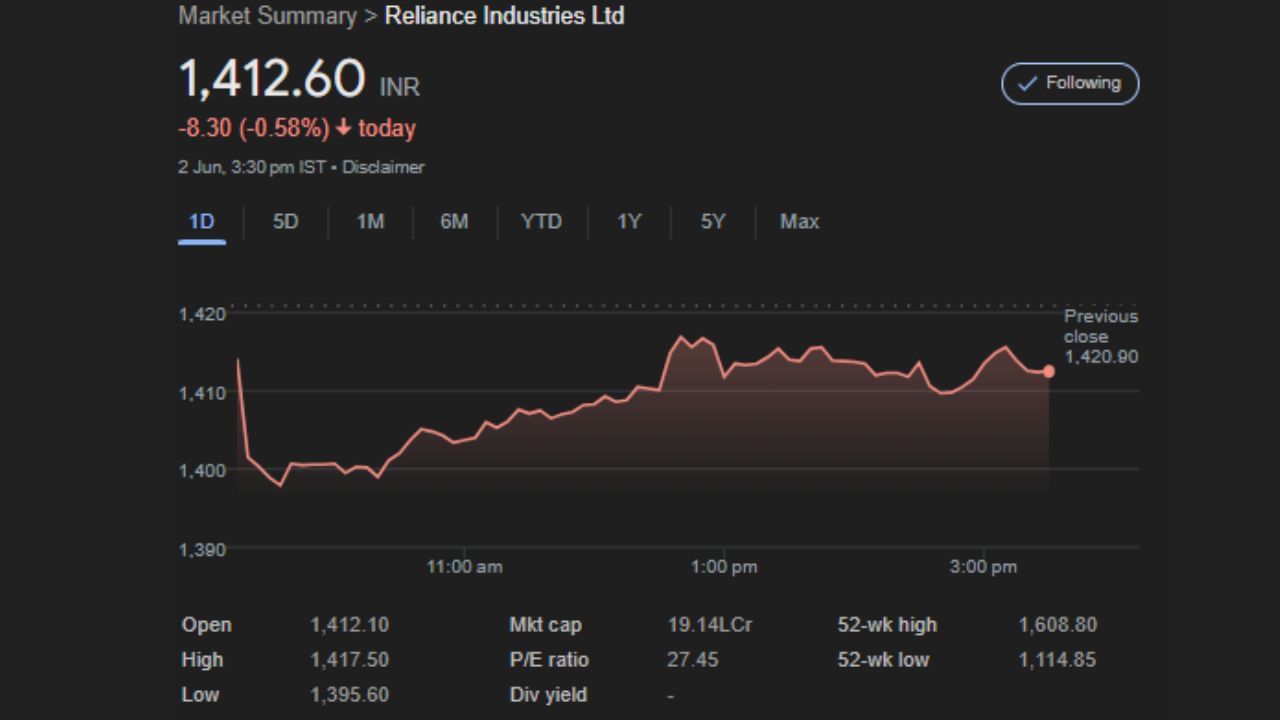The width and height of the screenshot is (1280, 720).
Task: Click the 52-wk high label
Action: click(888, 625)
